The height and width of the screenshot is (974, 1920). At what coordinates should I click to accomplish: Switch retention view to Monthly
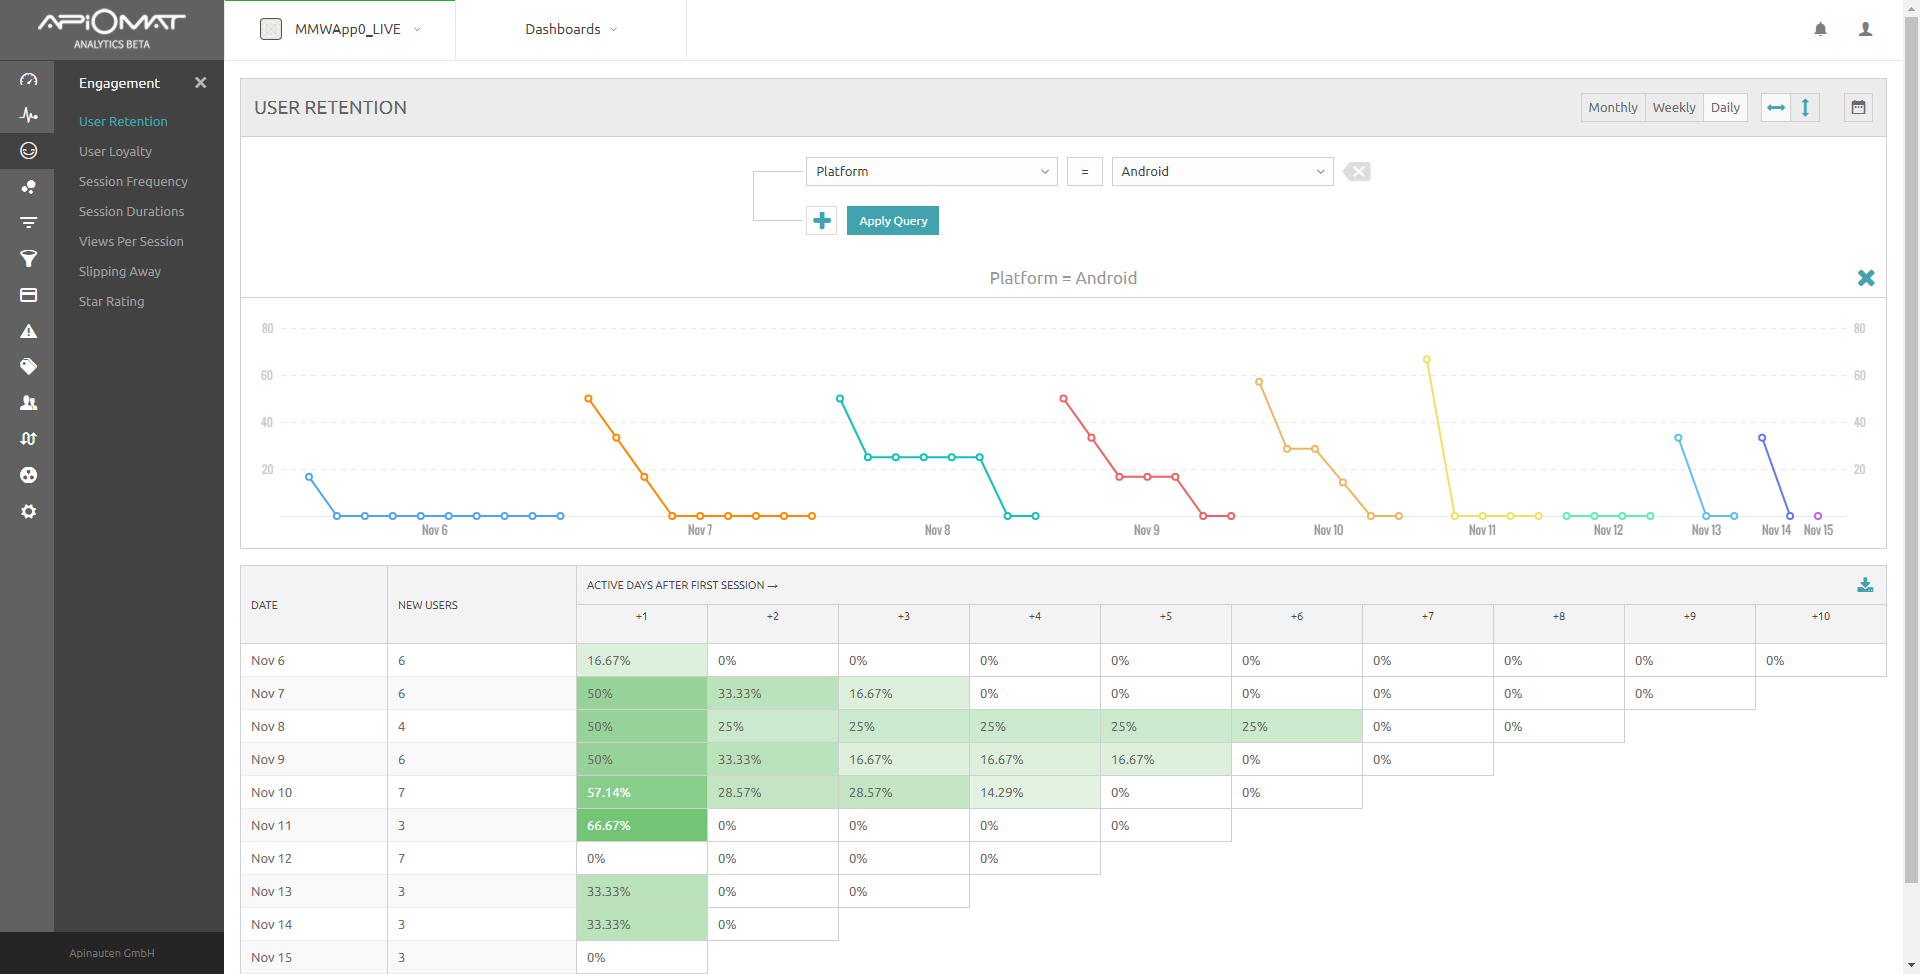(1612, 107)
